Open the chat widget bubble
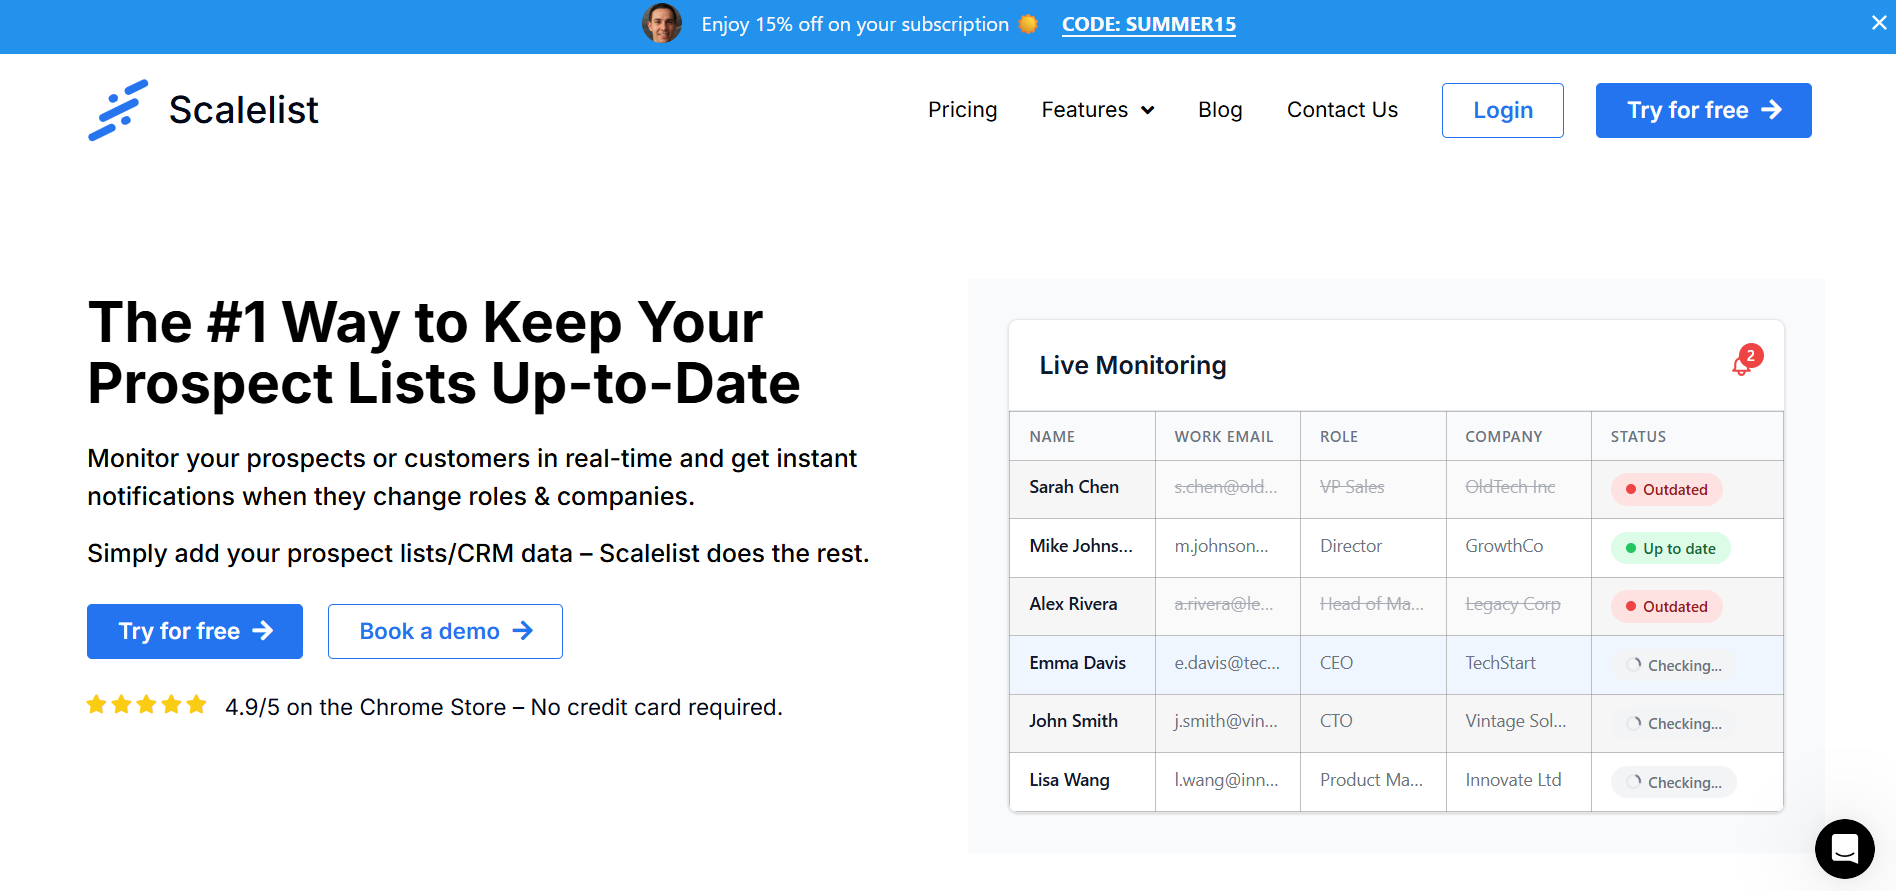Image resolution: width=1896 pixels, height=891 pixels. [x=1844, y=849]
